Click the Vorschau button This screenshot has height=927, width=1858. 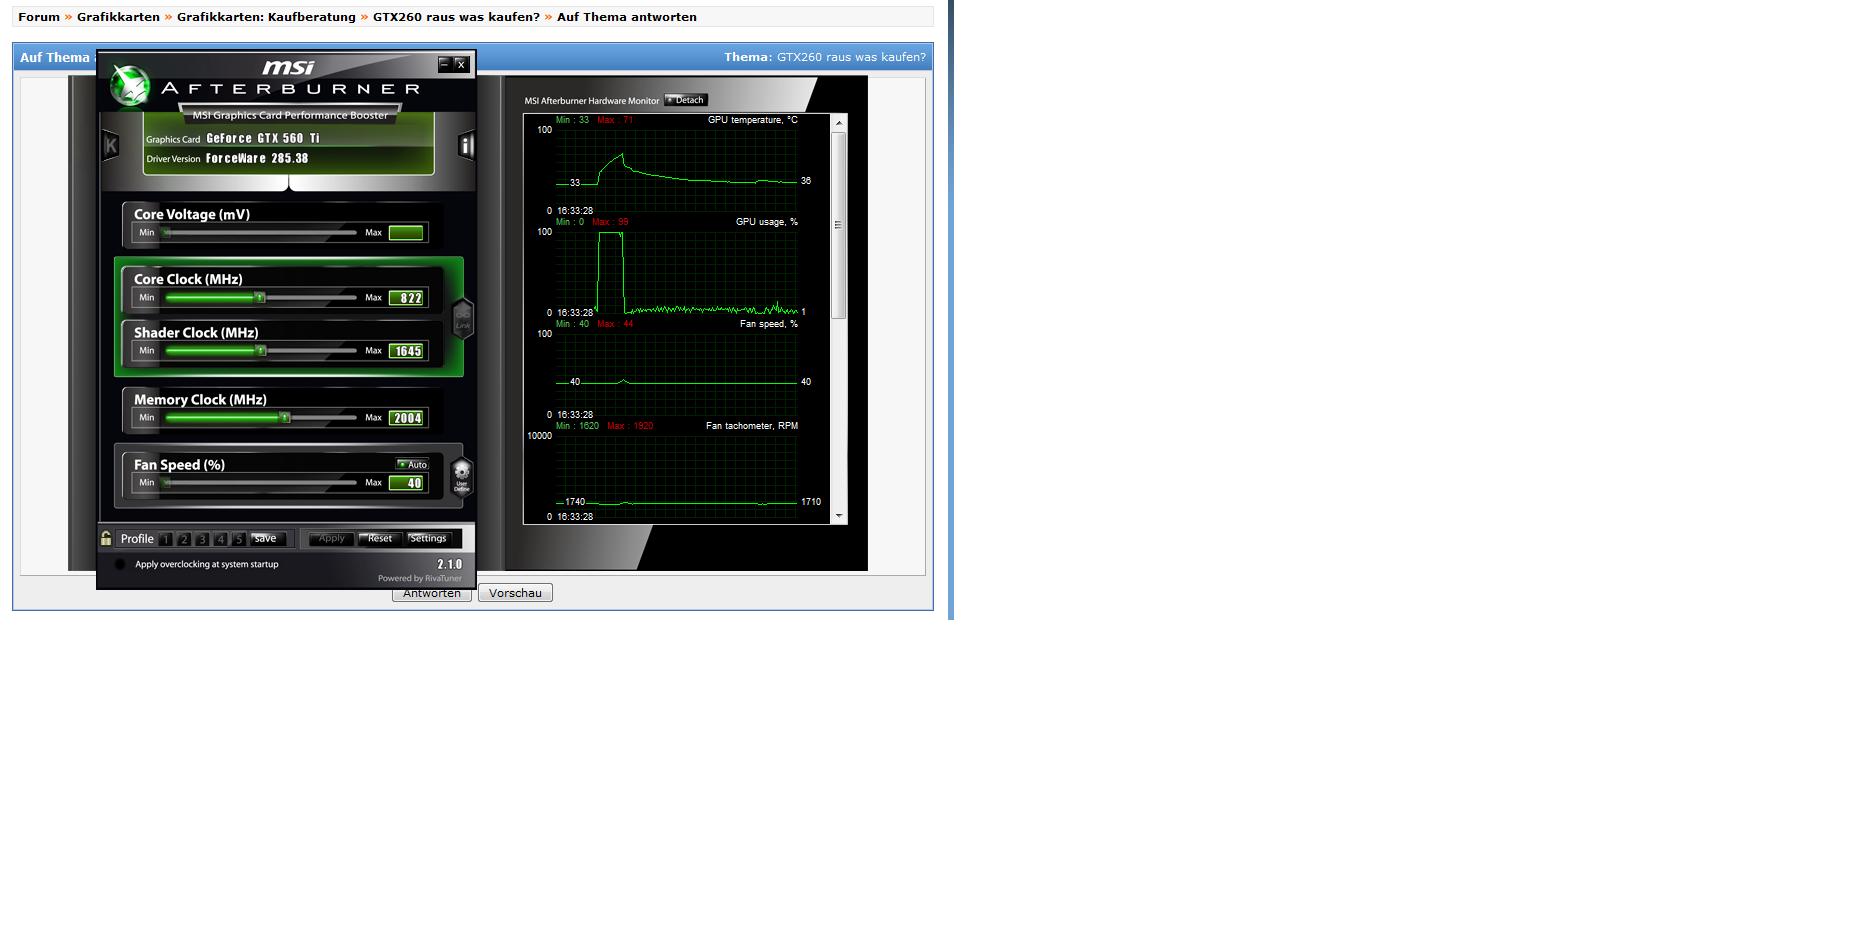point(515,593)
